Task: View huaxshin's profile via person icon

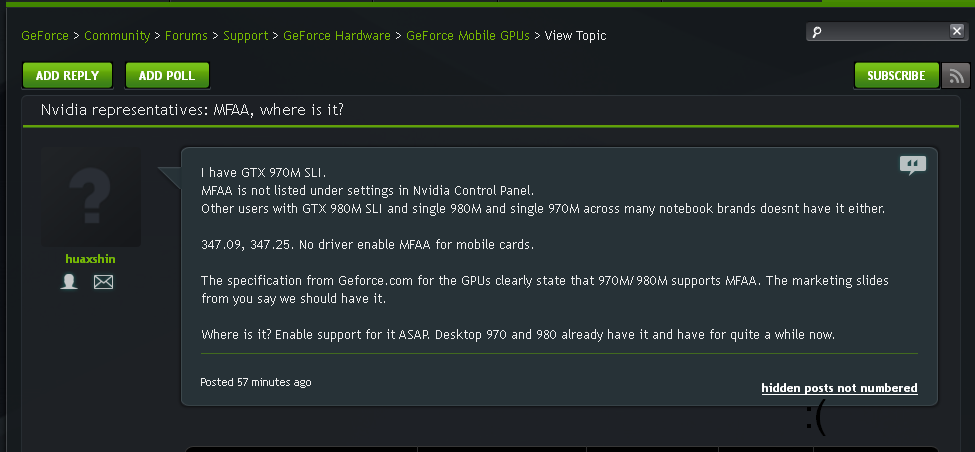Action: point(69,282)
